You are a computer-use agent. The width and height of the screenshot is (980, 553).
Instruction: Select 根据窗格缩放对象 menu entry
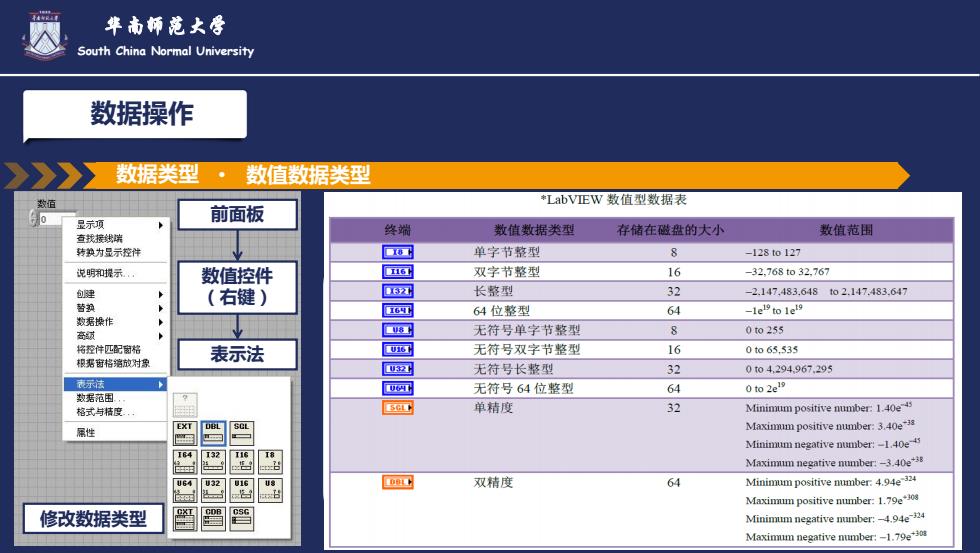(x=116, y=363)
